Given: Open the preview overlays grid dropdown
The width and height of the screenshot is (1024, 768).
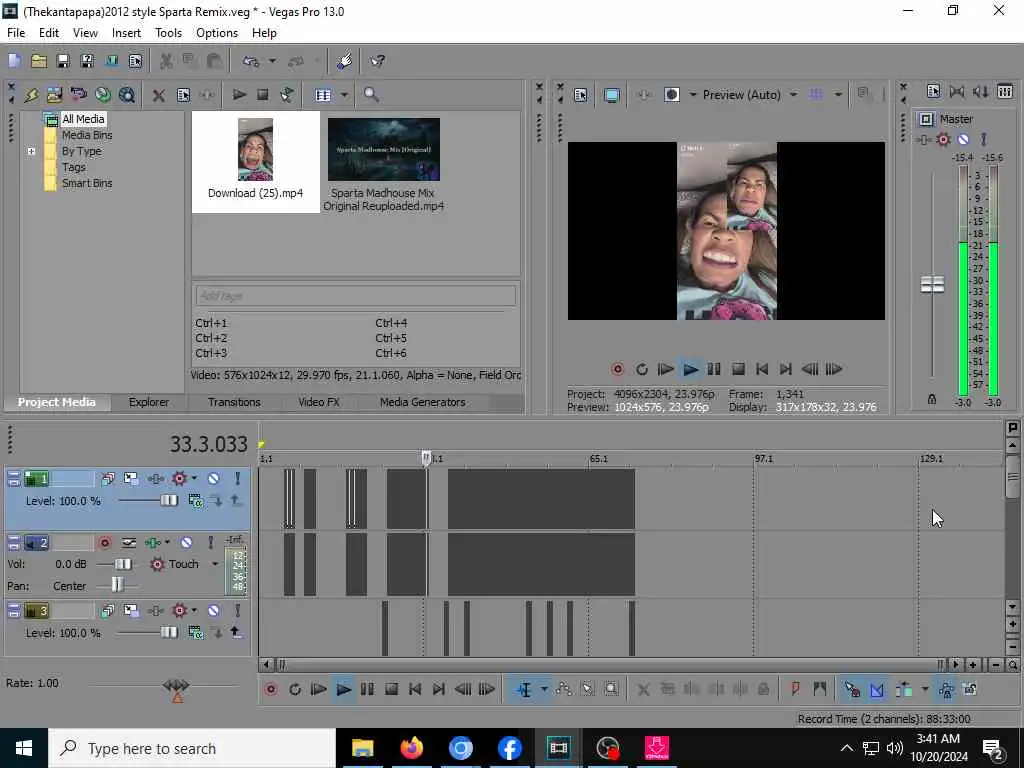Looking at the screenshot, I should [839, 95].
